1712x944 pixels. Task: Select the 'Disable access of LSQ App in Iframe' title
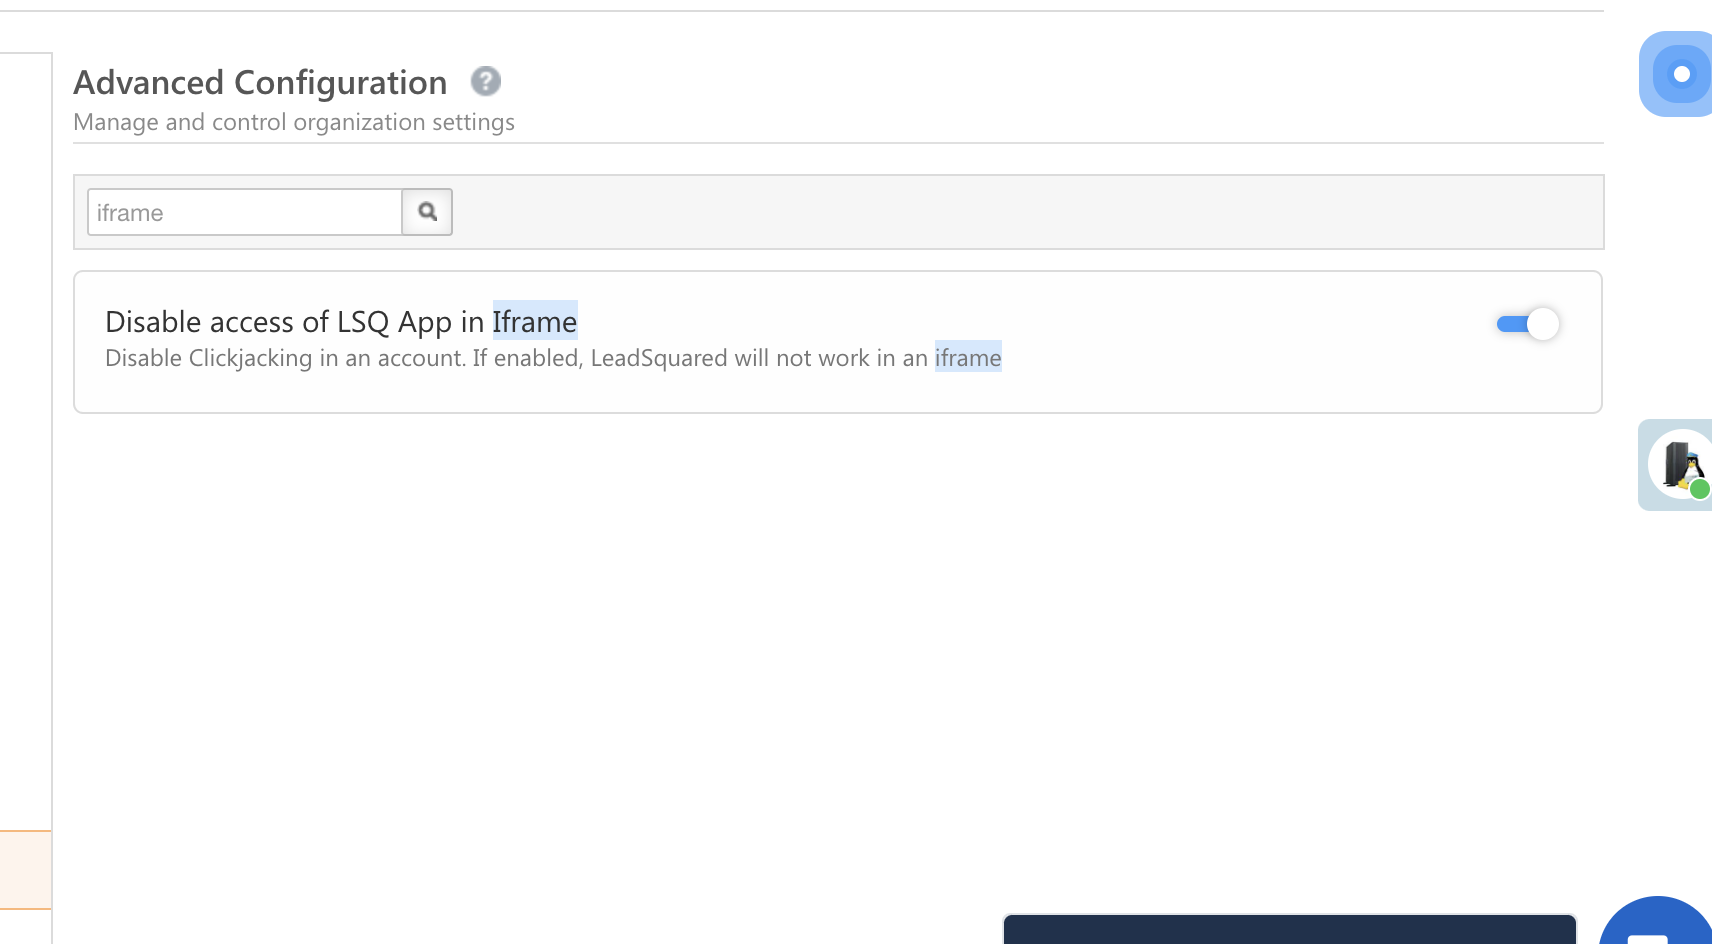point(341,321)
